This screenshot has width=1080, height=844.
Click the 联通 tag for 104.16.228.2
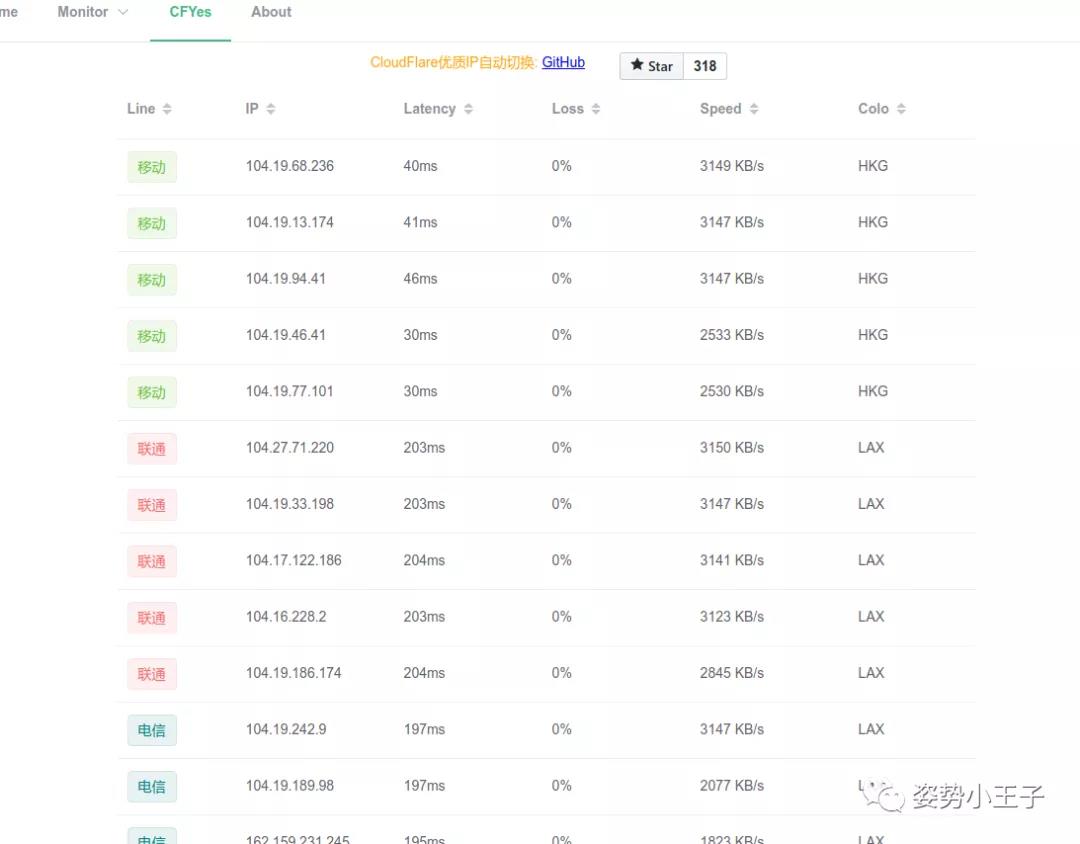152,618
